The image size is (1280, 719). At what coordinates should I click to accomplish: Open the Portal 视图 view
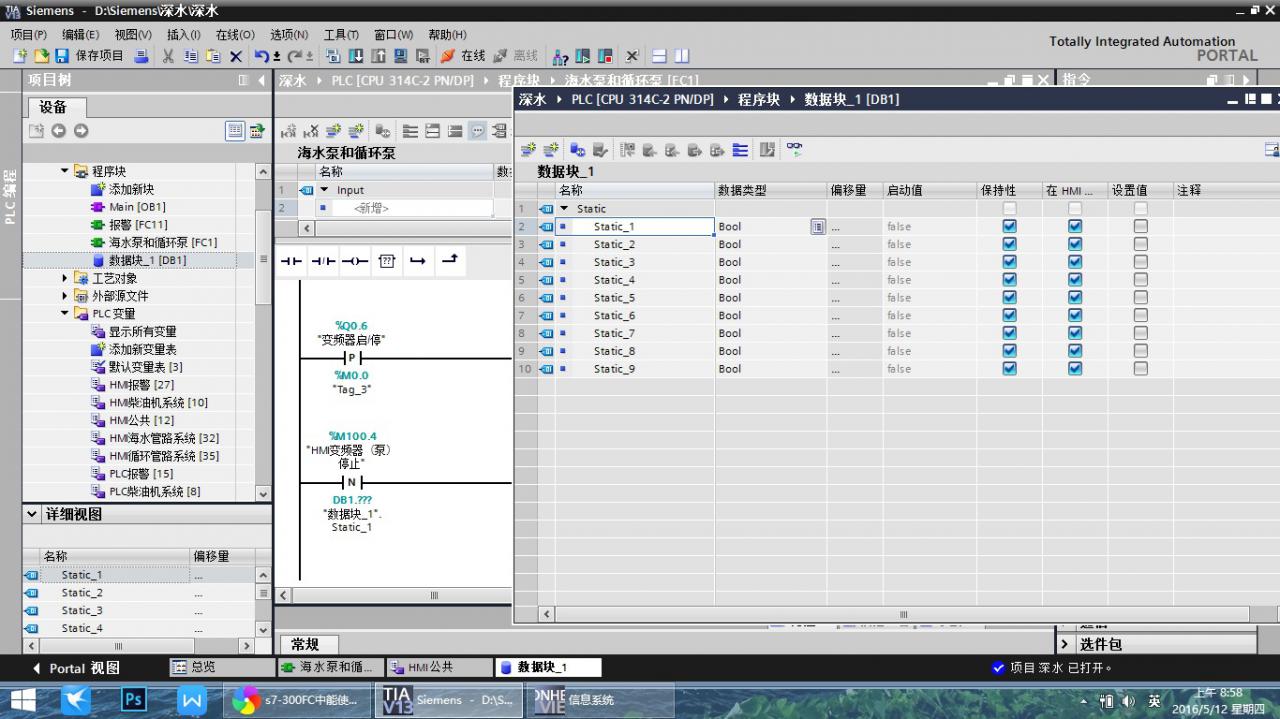pyautogui.click(x=76, y=668)
